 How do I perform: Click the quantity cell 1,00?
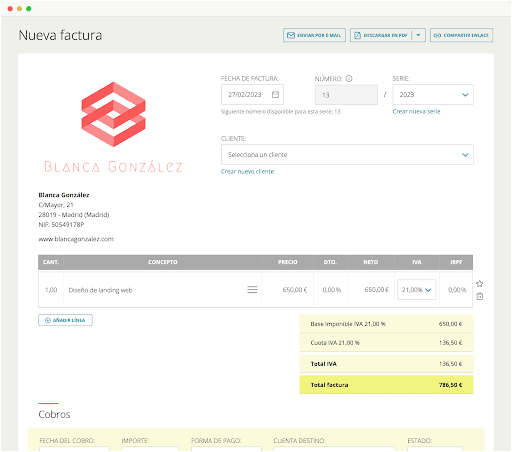[x=51, y=290]
